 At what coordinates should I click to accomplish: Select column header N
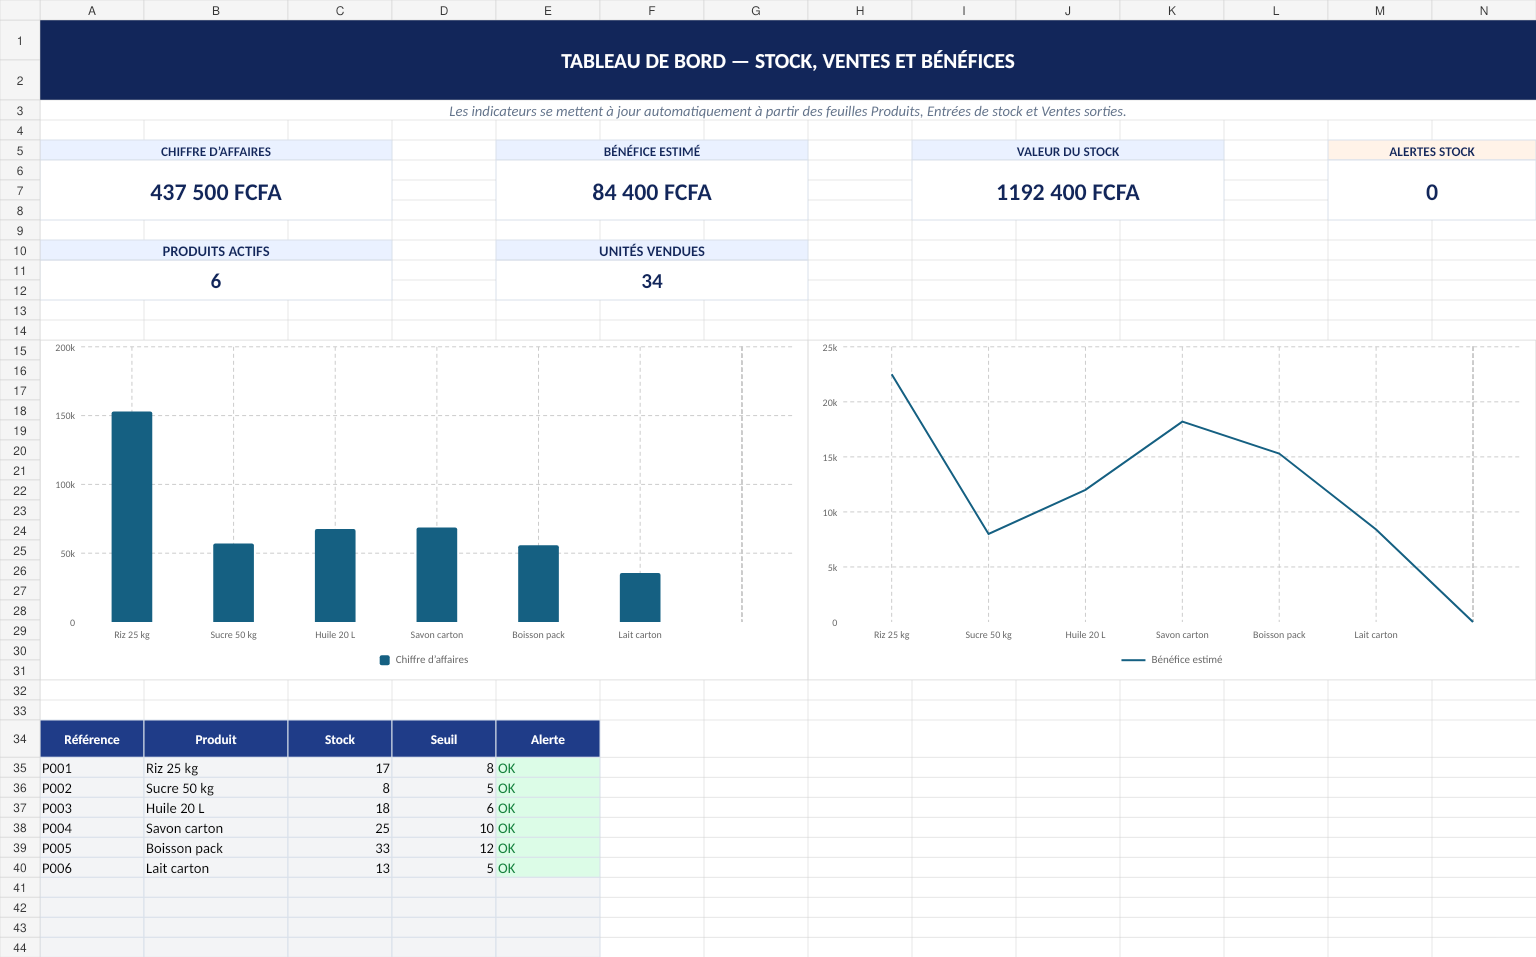(1484, 10)
